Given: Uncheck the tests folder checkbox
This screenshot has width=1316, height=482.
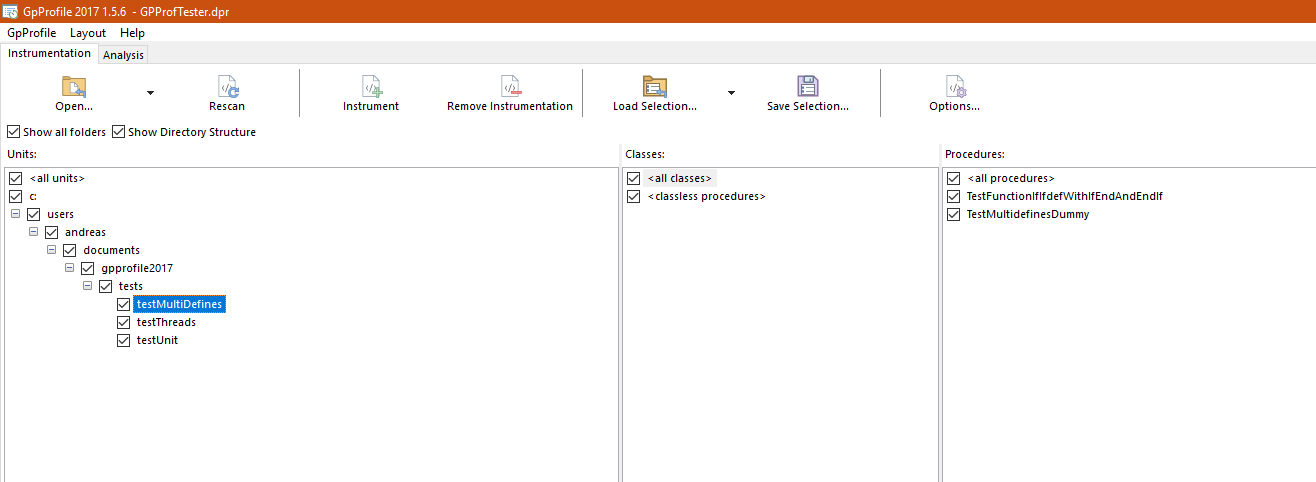Looking at the screenshot, I should click(x=105, y=286).
